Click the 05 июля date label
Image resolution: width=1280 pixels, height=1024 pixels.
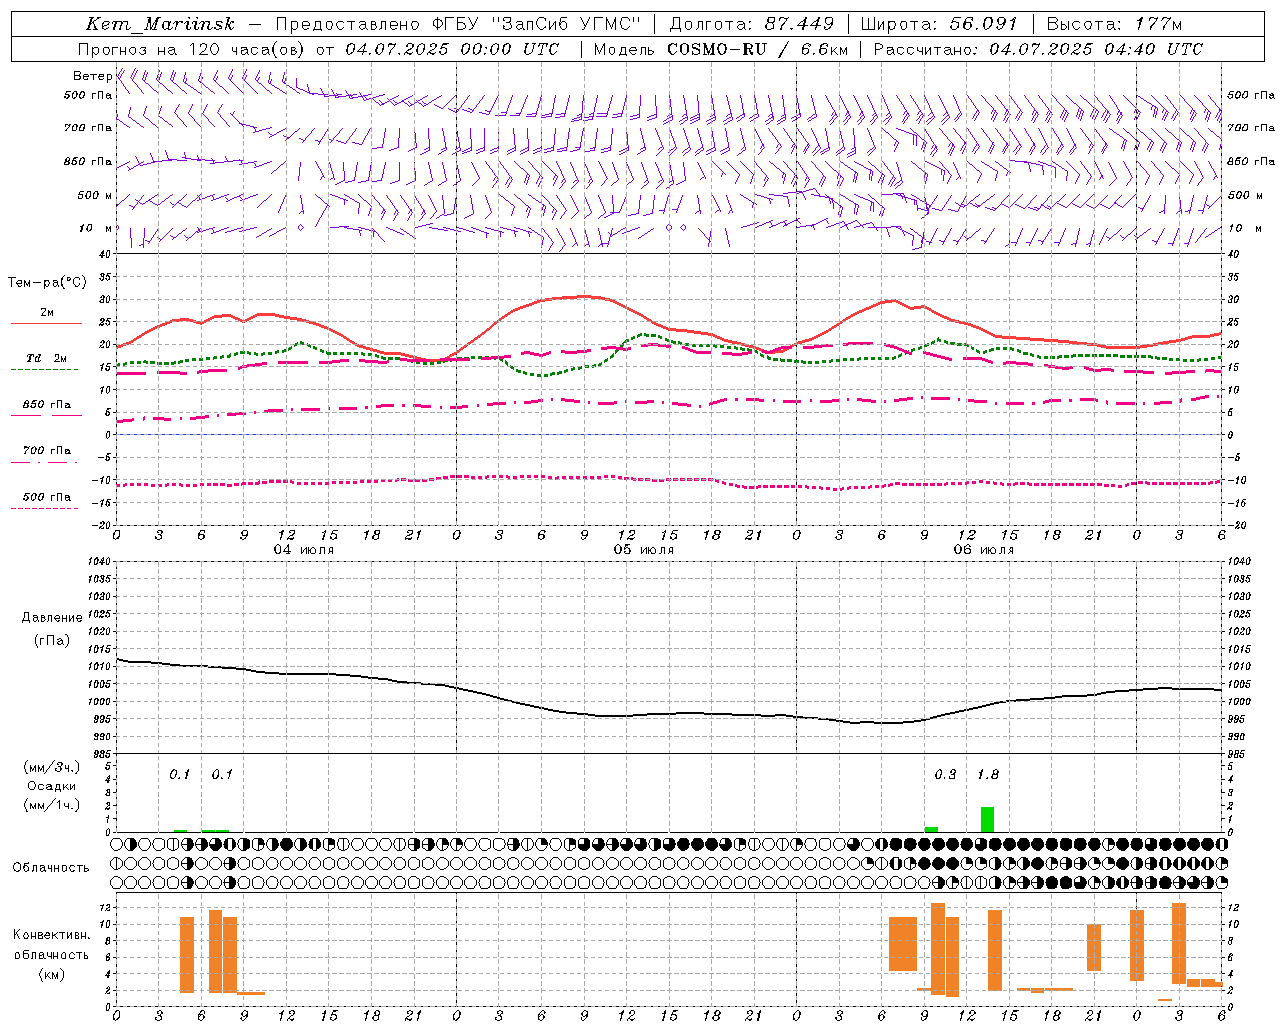643,550
